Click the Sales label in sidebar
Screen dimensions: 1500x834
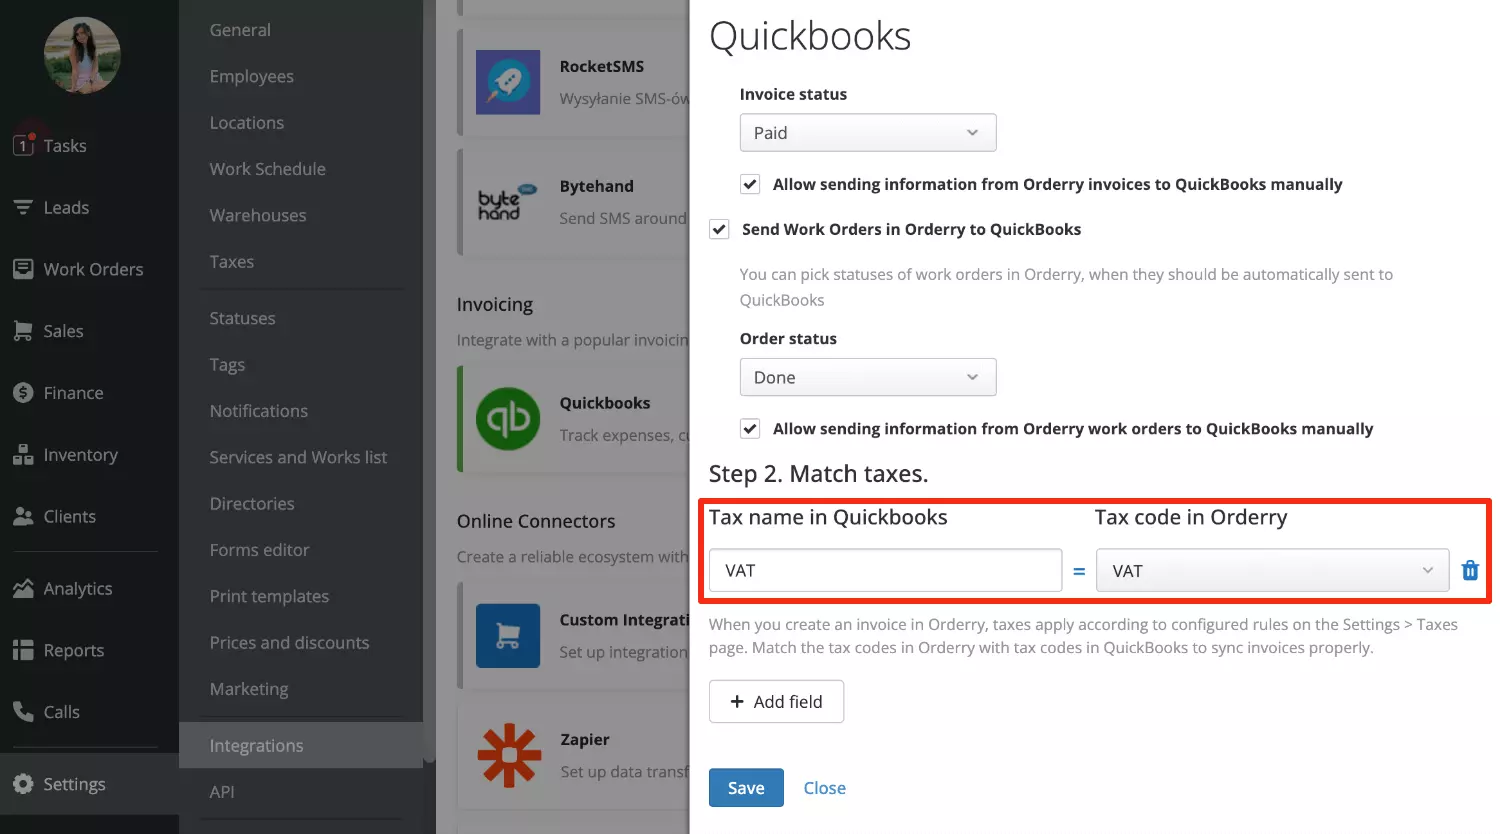pyautogui.click(x=63, y=331)
